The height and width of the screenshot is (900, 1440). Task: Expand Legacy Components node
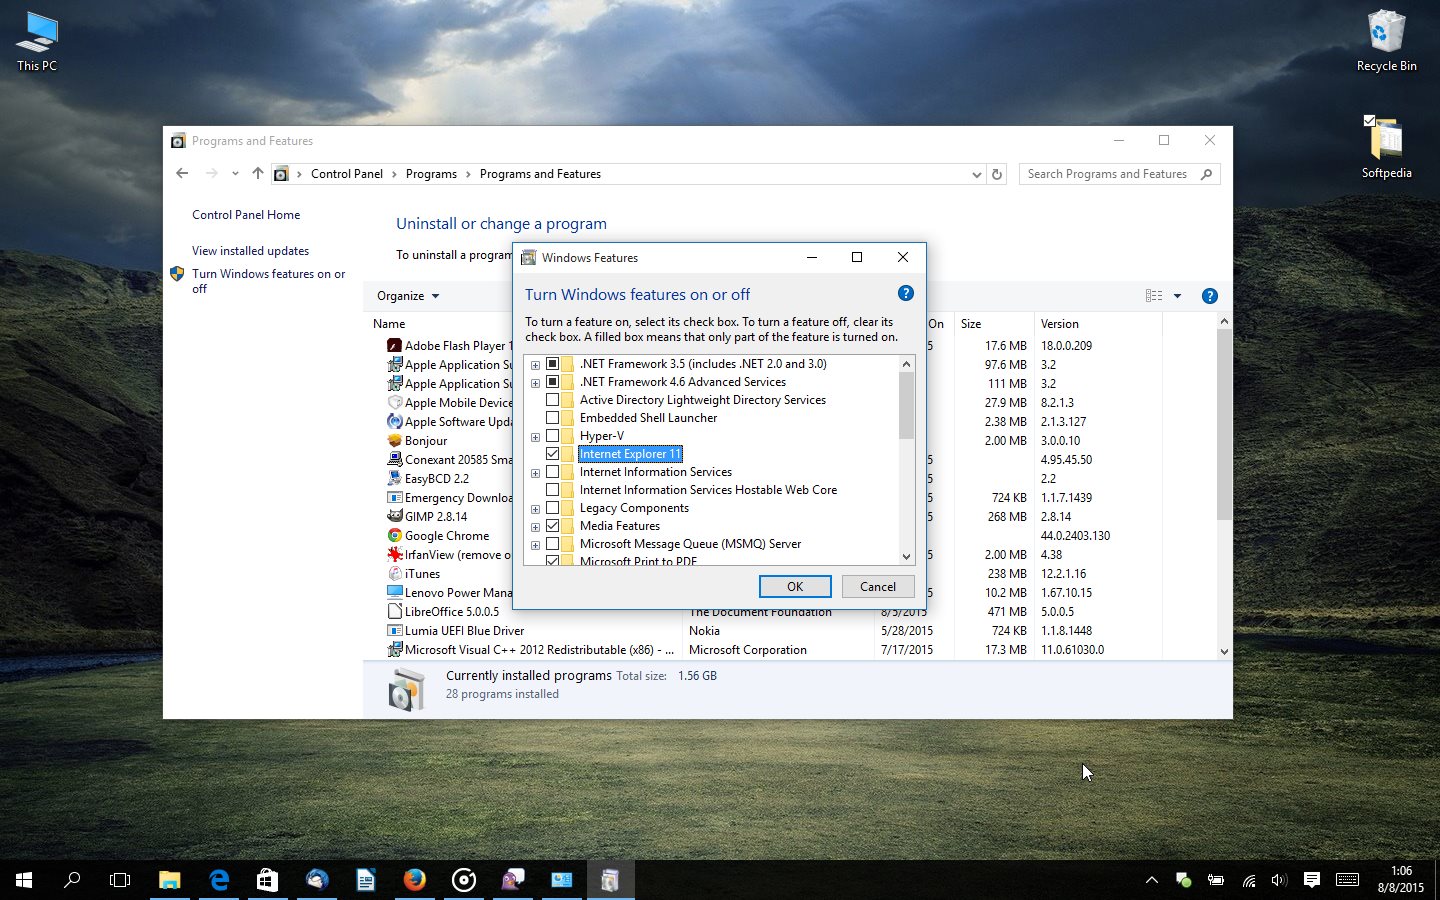coord(535,509)
